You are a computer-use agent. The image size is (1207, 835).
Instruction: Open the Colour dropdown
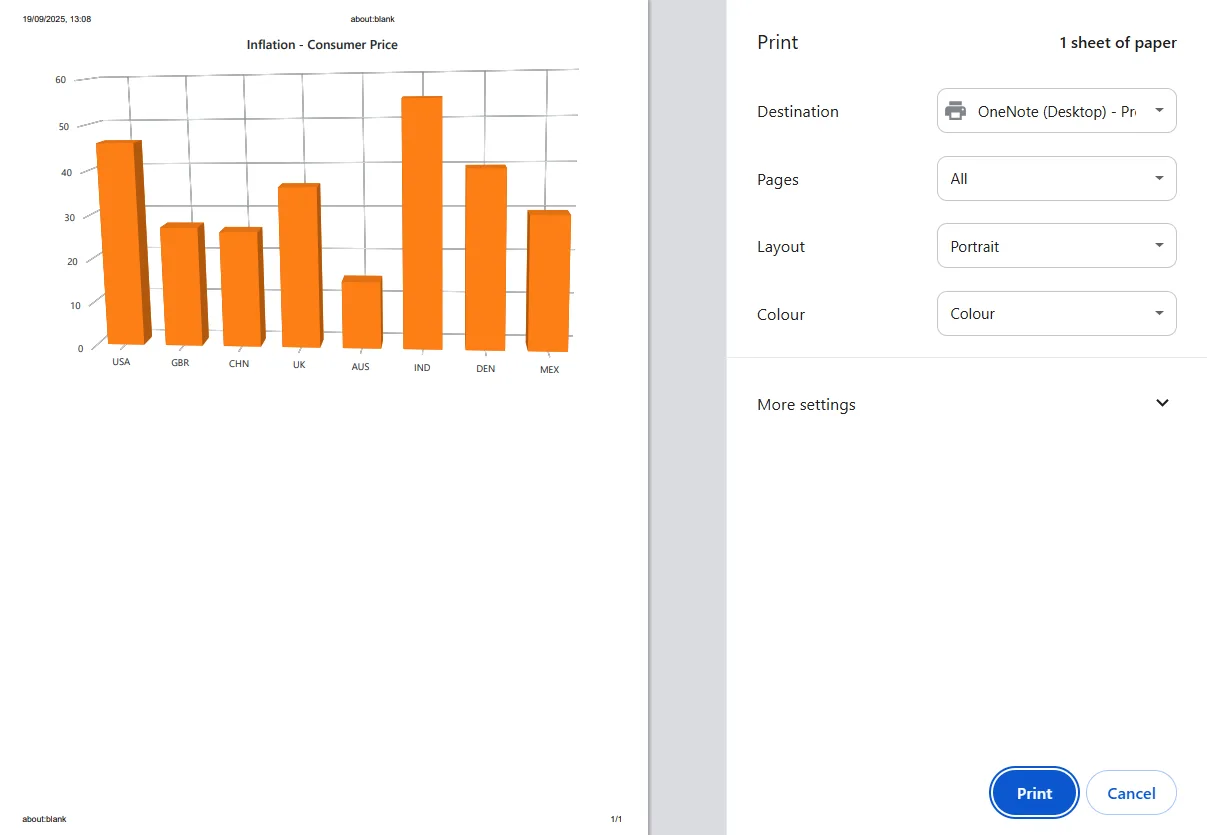tap(1056, 314)
